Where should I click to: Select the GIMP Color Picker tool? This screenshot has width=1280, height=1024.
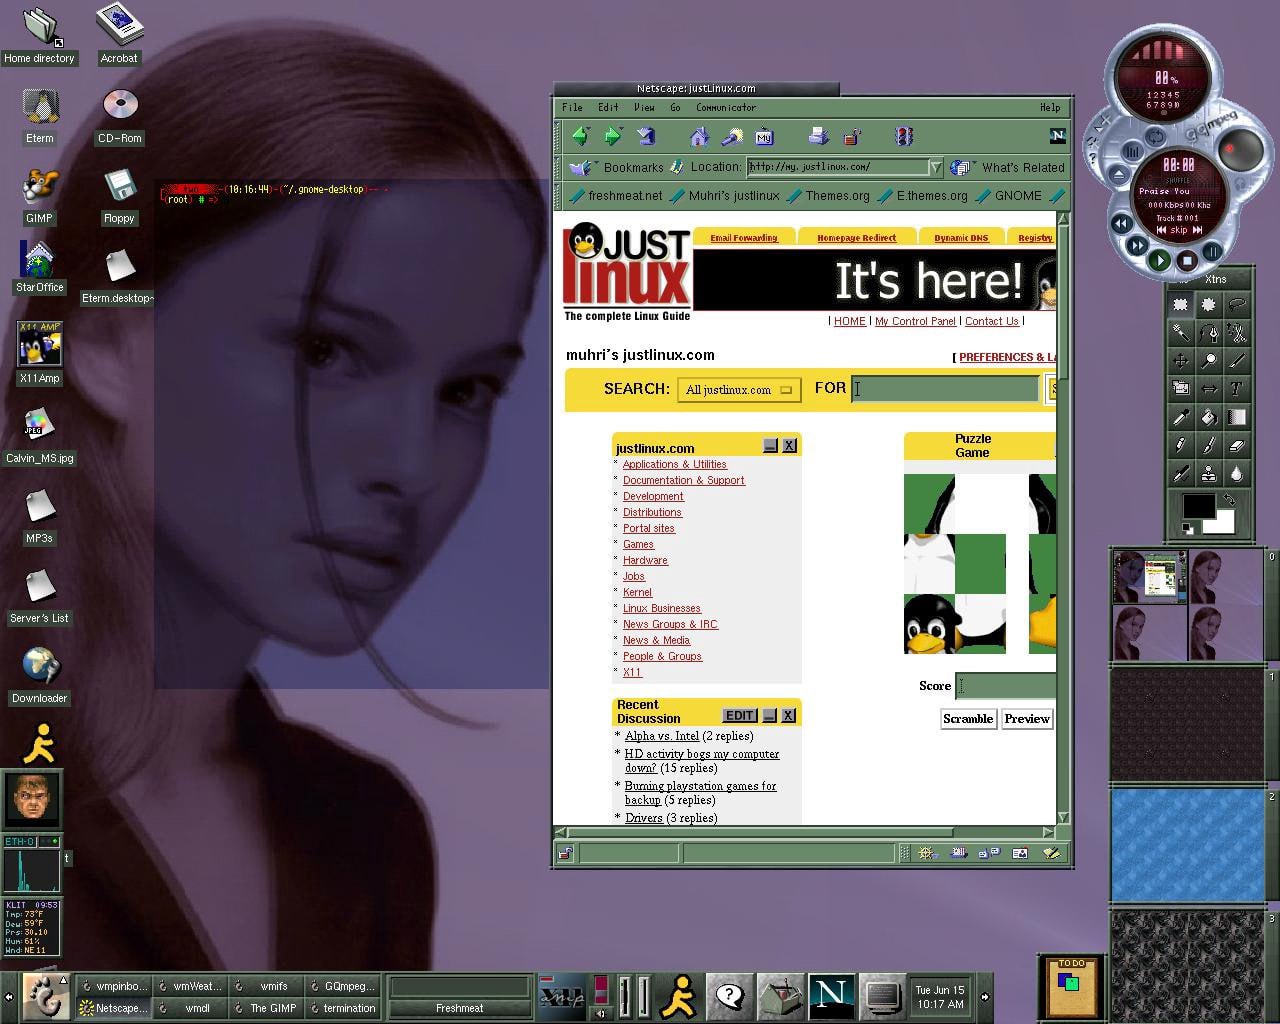(1181, 417)
